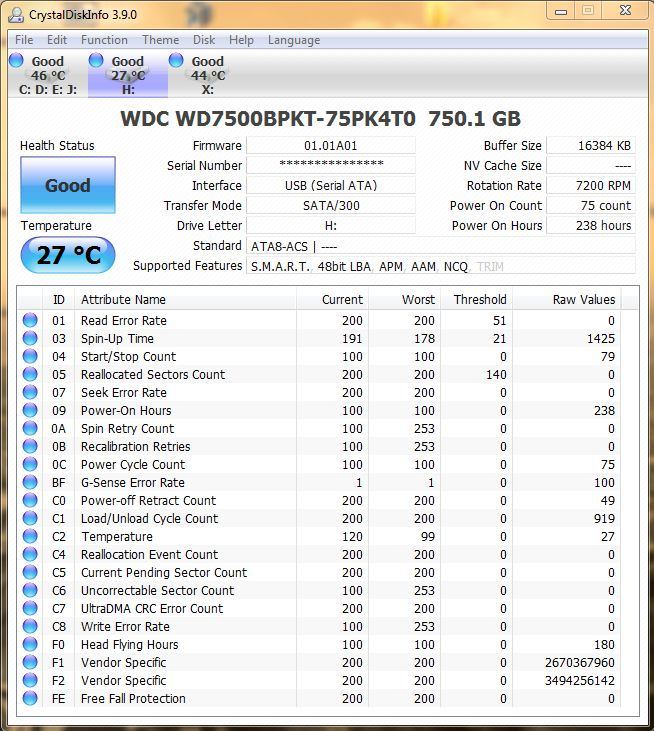Screen dimensions: 654x731
Task: Click the status orb of Spin-Up Time
Action: pos(30,338)
